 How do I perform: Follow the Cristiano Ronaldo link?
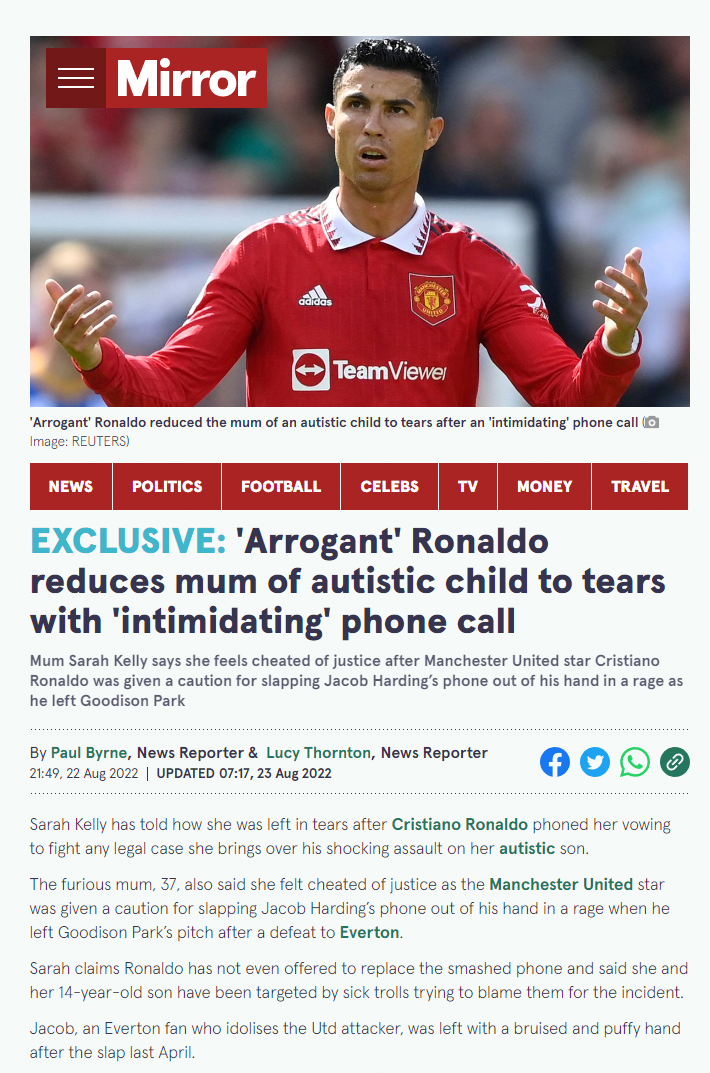coord(460,825)
